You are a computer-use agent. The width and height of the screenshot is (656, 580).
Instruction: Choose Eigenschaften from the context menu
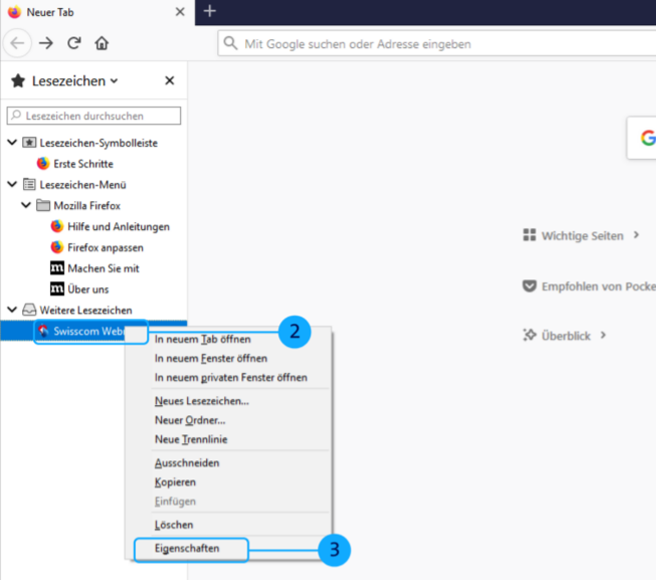click(x=187, y=548)
